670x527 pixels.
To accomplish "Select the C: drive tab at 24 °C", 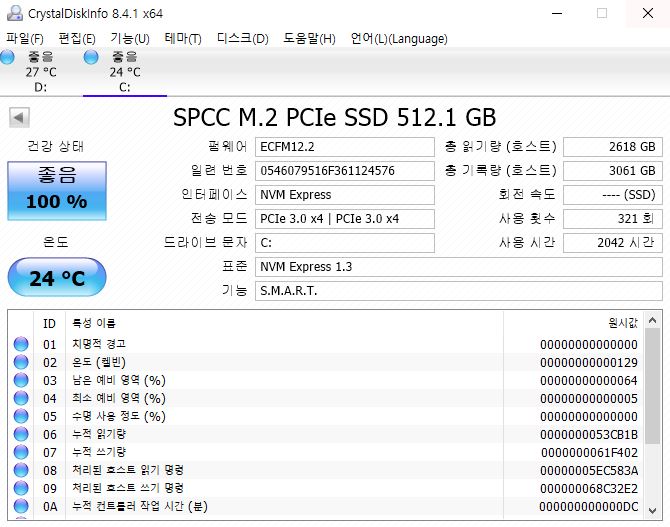I will pyautogui.click(x=125, y=71).
